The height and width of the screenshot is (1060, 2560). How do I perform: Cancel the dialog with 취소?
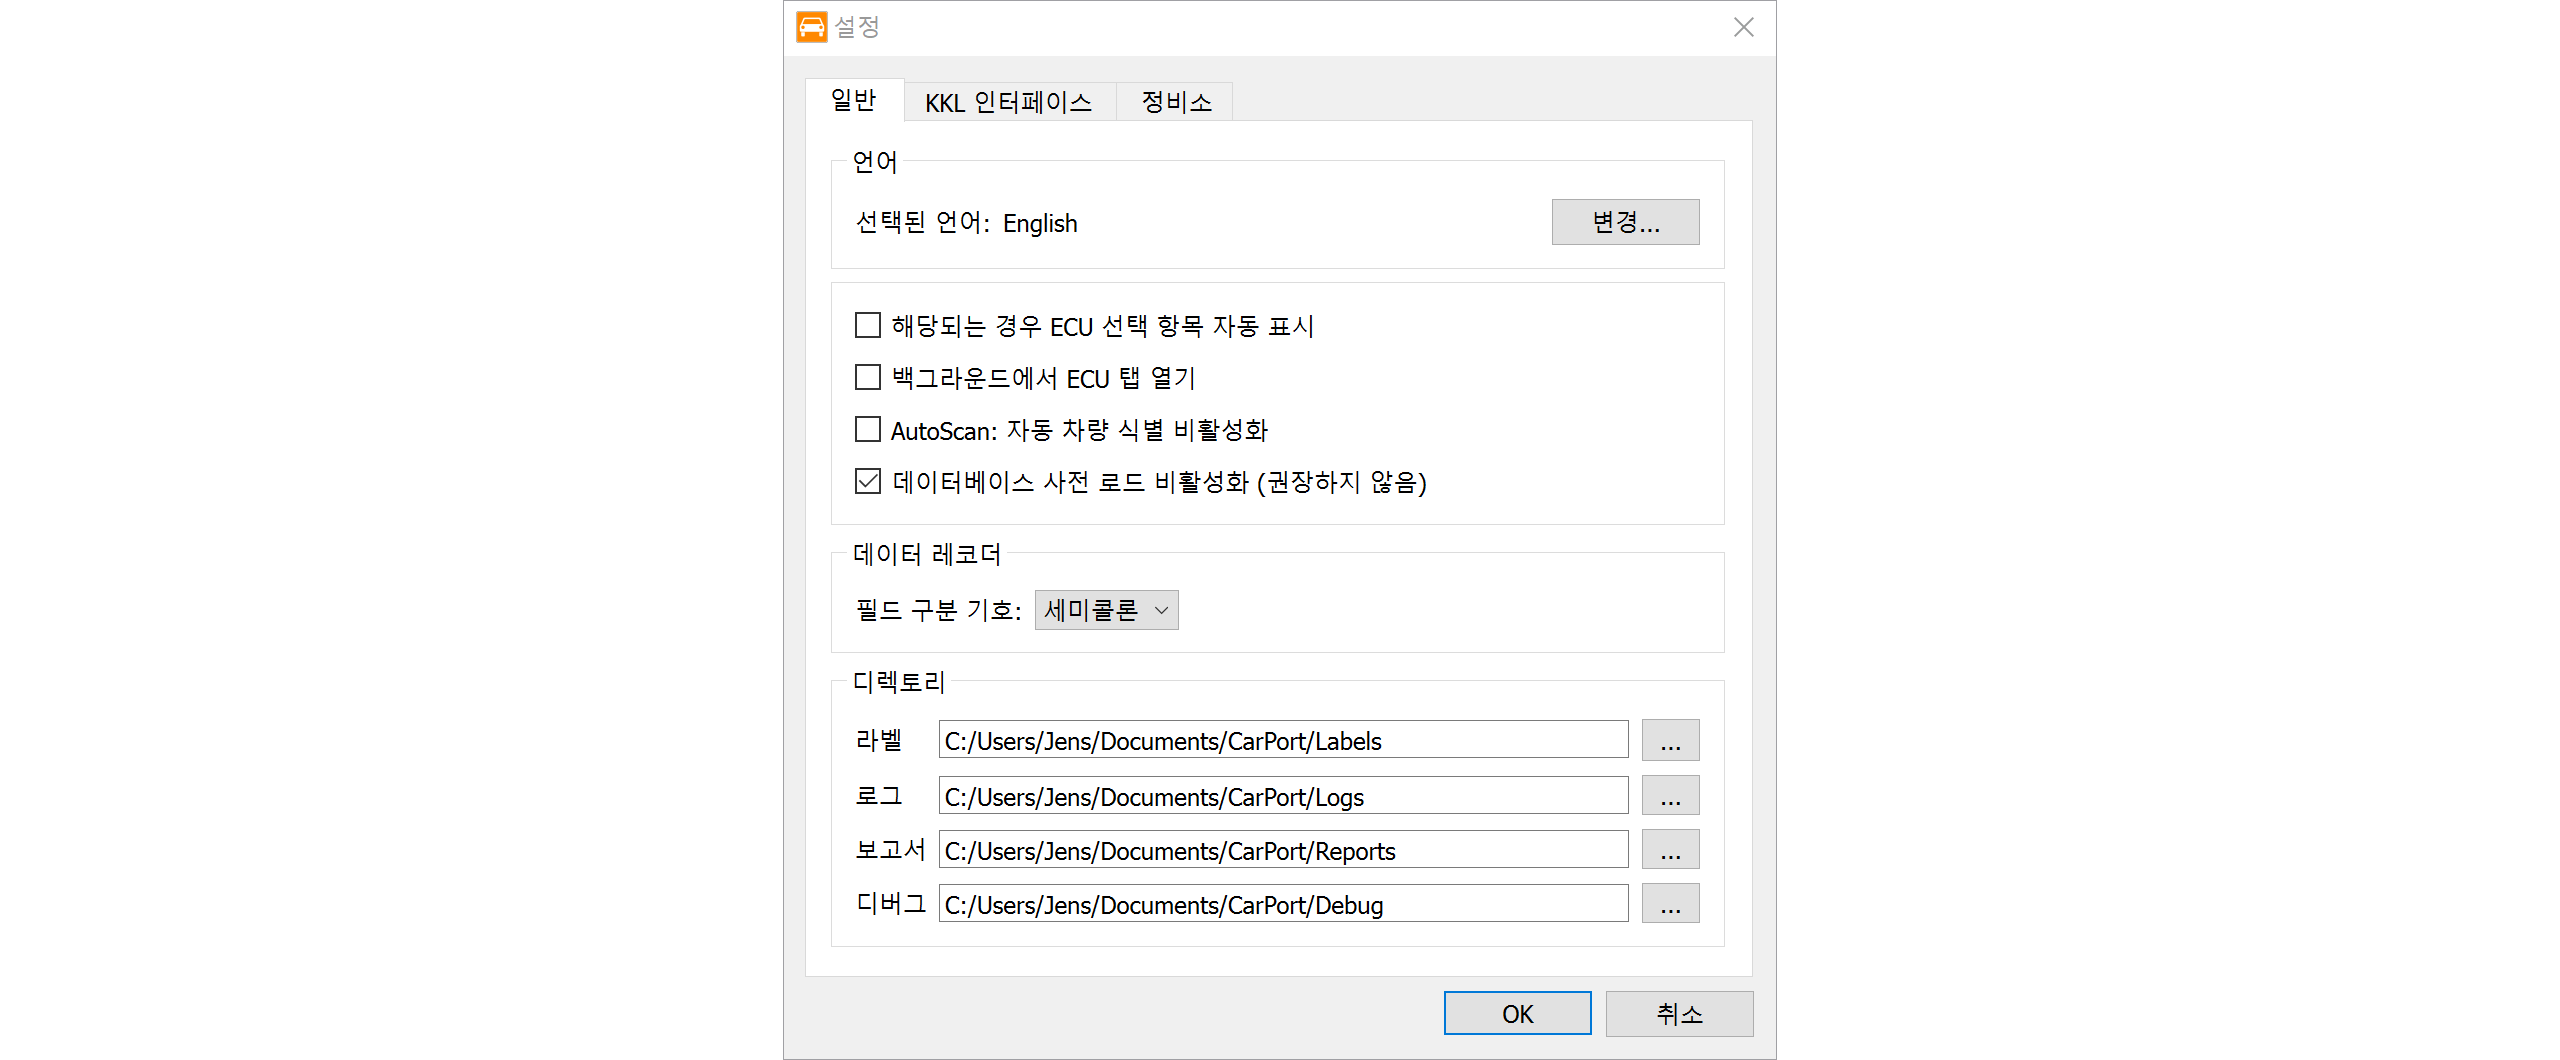pyautogui.click(x=1678, y=1013)
